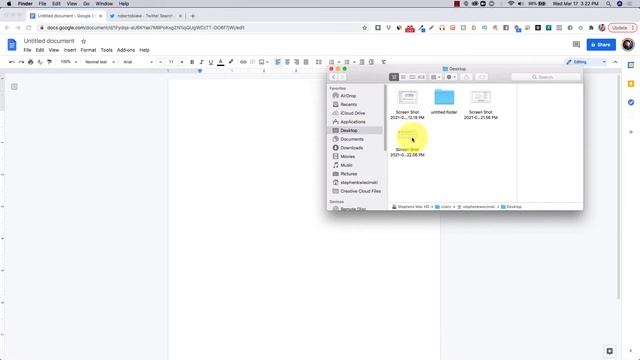Click the Finder share icon
Image resolution: width=640 pixels, height=360 pixels.
pyautogui.click(x=467, y=77)
